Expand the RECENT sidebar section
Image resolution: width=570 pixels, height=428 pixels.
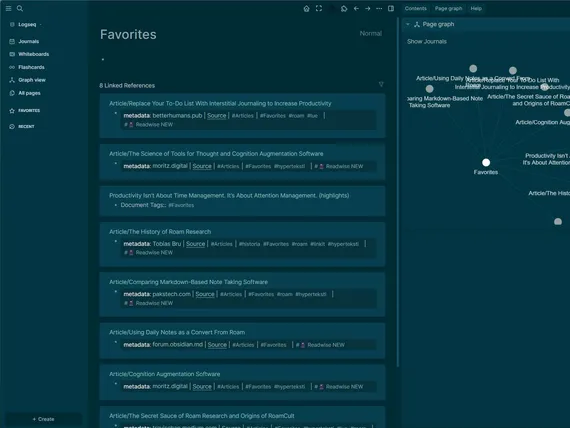click(x=26, y=127)
